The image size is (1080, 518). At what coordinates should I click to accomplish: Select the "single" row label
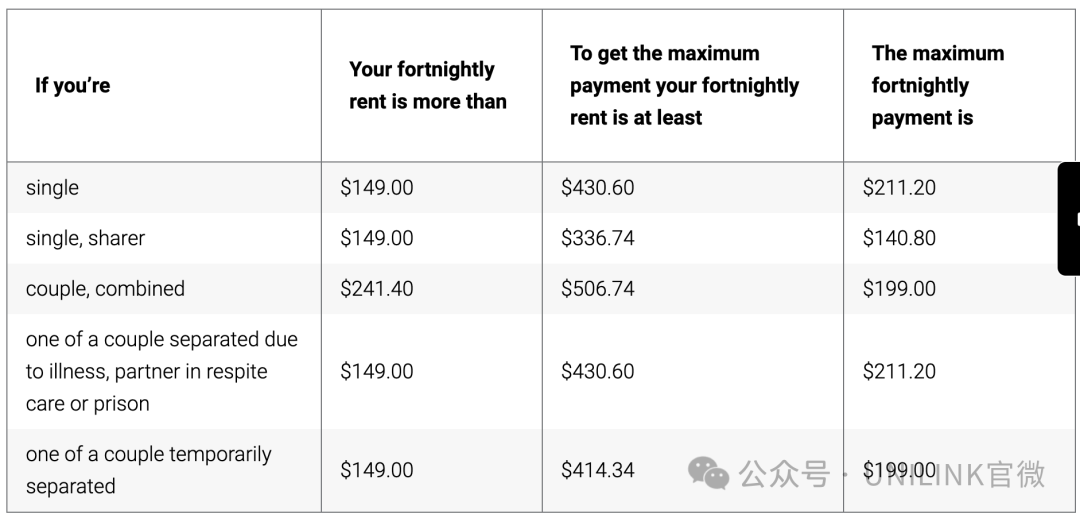[x=52, y=188]
